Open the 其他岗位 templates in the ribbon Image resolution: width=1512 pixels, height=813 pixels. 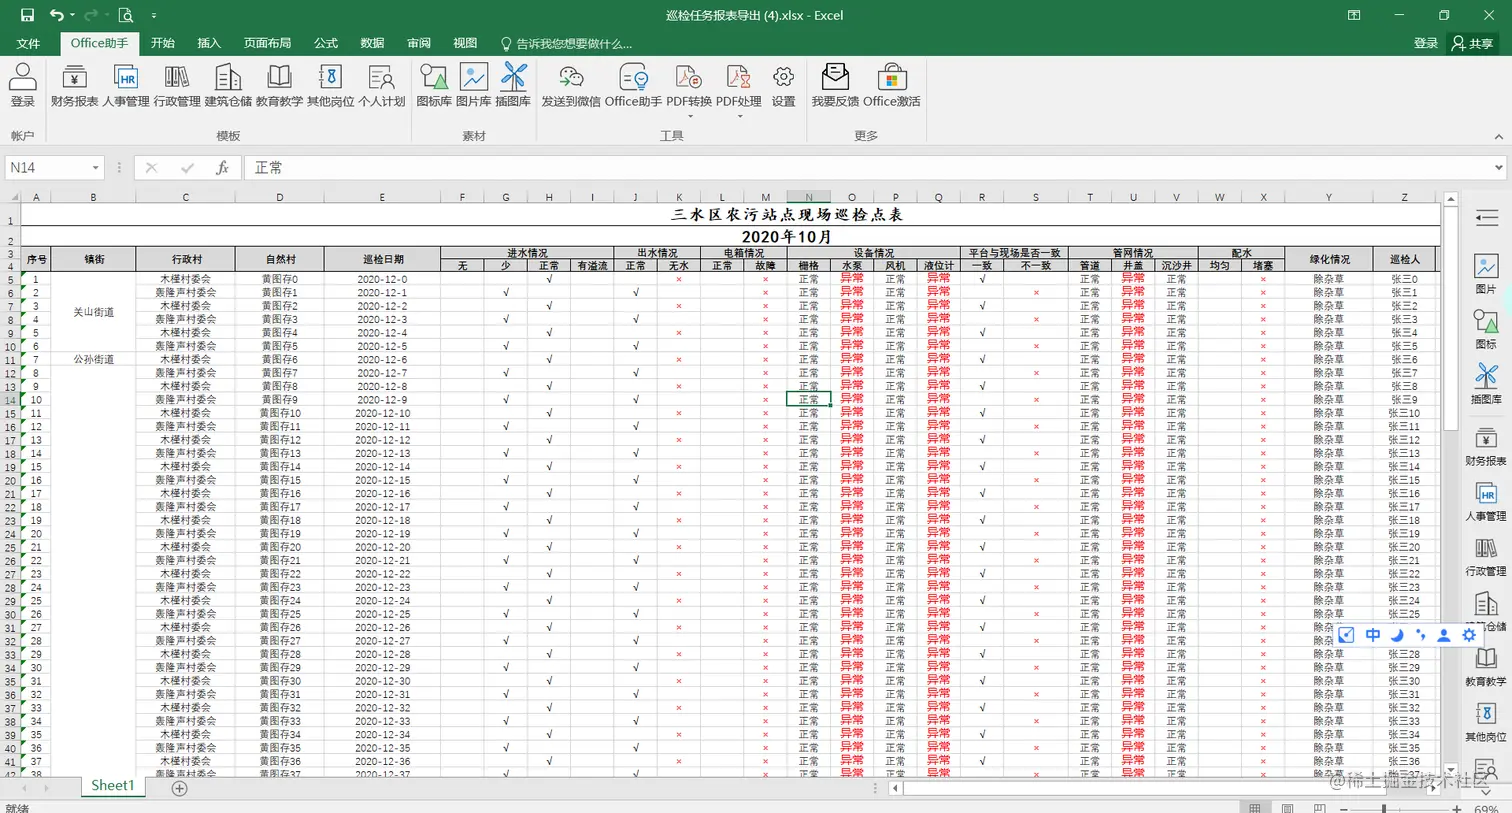(x=330, y=86)
